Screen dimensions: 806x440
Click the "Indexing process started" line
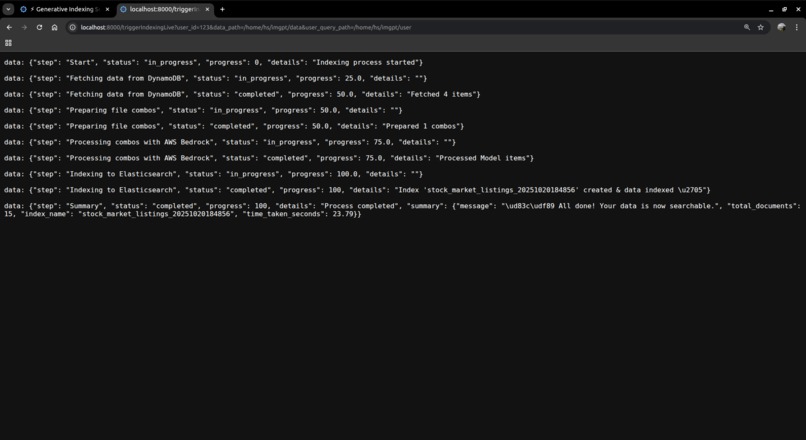pos(213,62)
